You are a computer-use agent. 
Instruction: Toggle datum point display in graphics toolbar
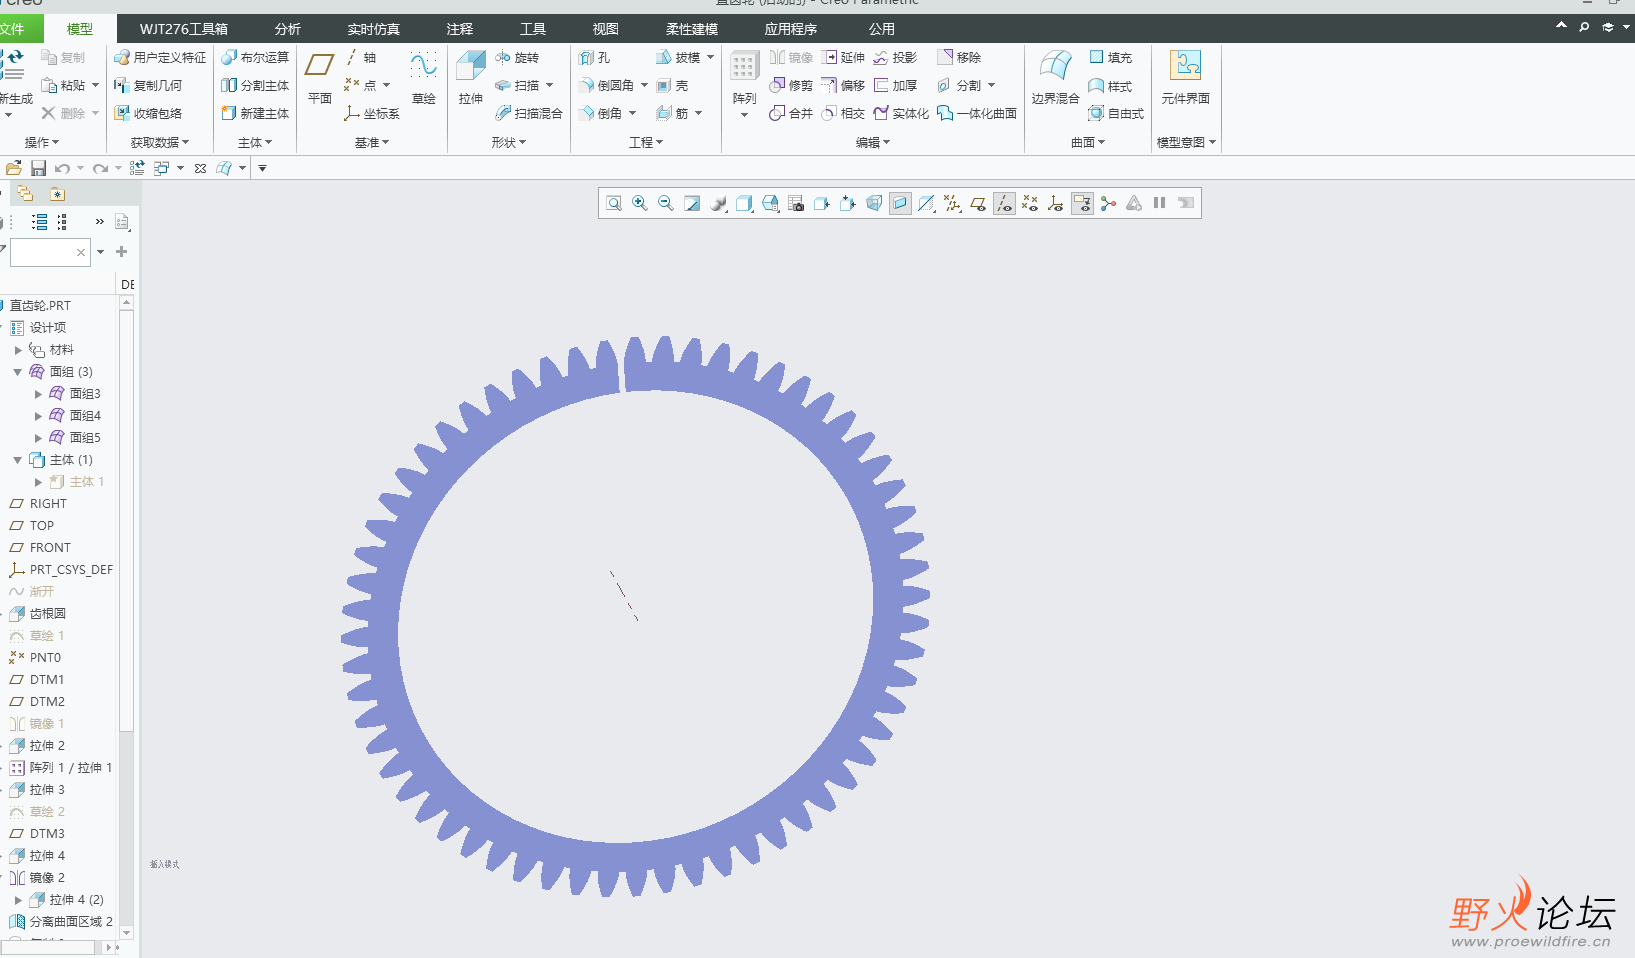[1030, 204]
